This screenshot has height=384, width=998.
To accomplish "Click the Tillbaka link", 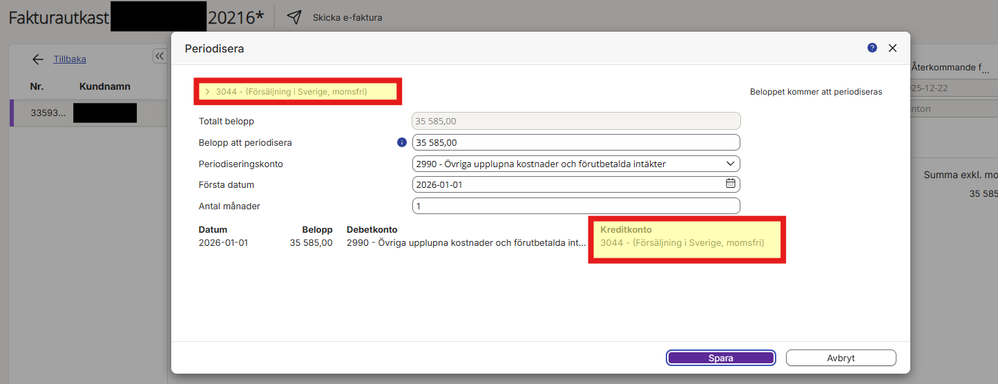I will [x=69, y=59].
